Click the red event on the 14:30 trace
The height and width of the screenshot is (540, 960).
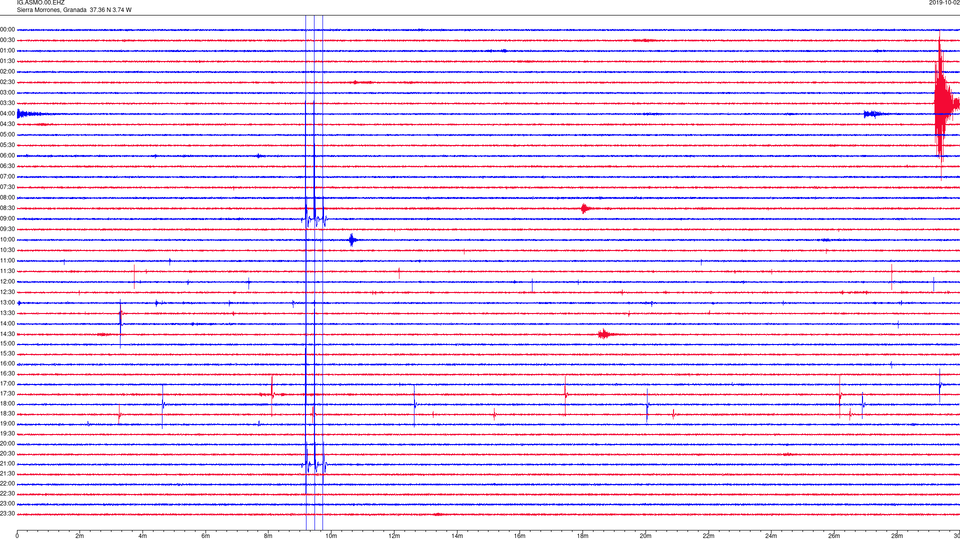[605, 334]
